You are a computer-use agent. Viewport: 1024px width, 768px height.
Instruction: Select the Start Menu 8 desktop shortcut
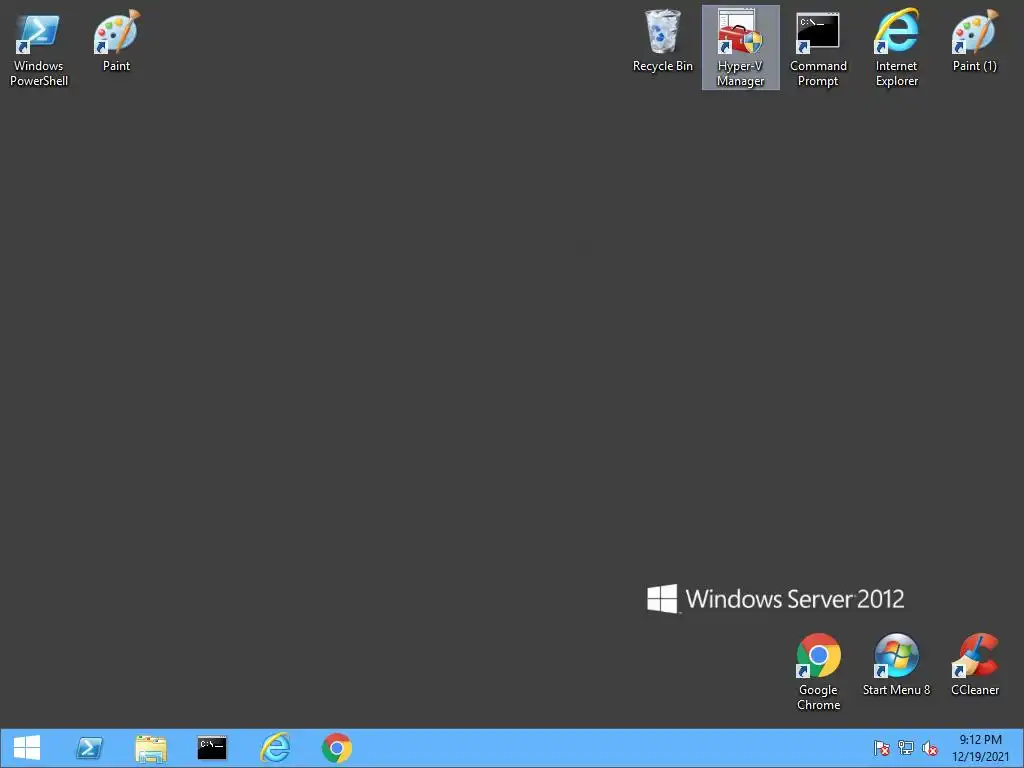(x=896, y=665)
